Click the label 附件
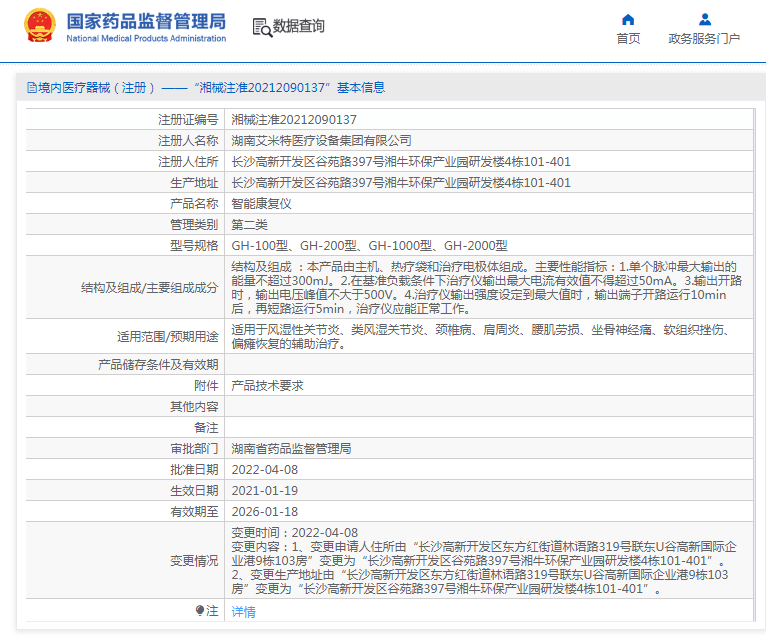Viewport: 766px width, 635px height. click(206, 386)
